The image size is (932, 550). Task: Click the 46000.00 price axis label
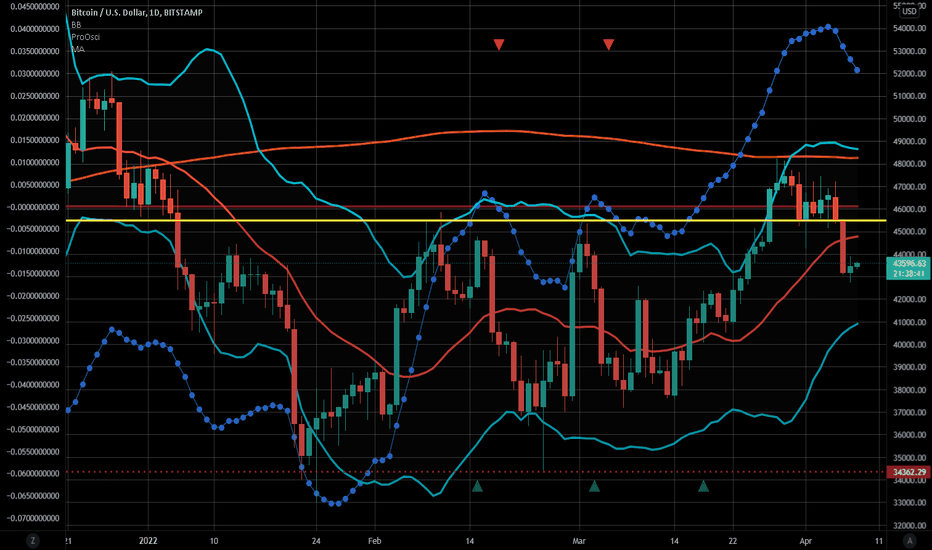pos(909,209)
